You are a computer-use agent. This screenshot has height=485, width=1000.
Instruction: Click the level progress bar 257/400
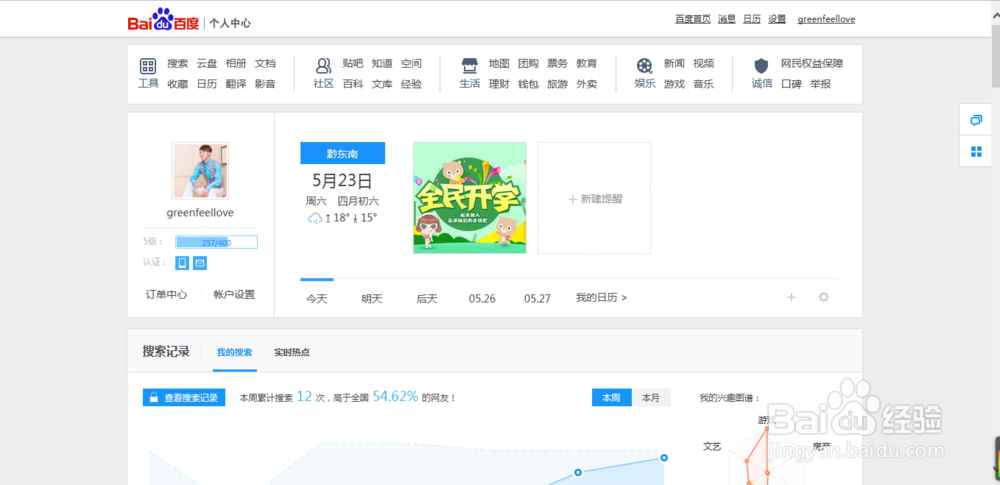tap(216, 242)
